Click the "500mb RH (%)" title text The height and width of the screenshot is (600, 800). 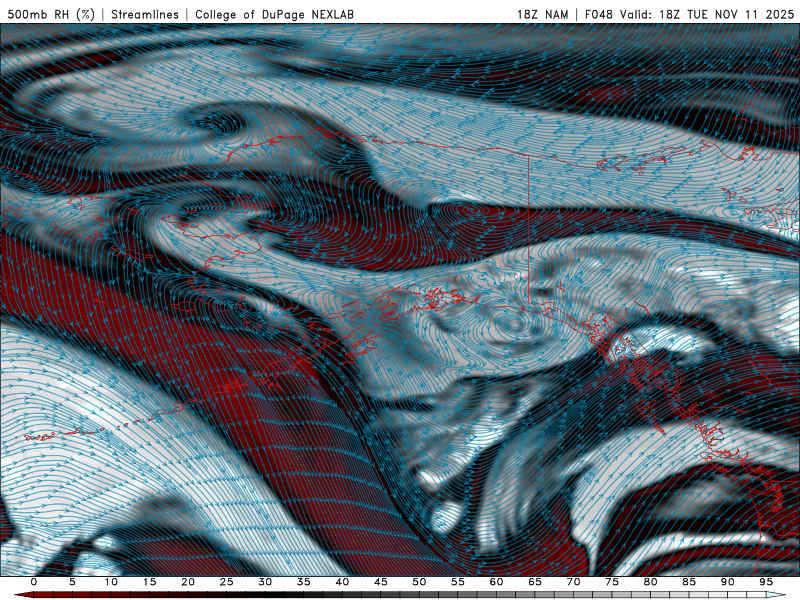[51, 14]
